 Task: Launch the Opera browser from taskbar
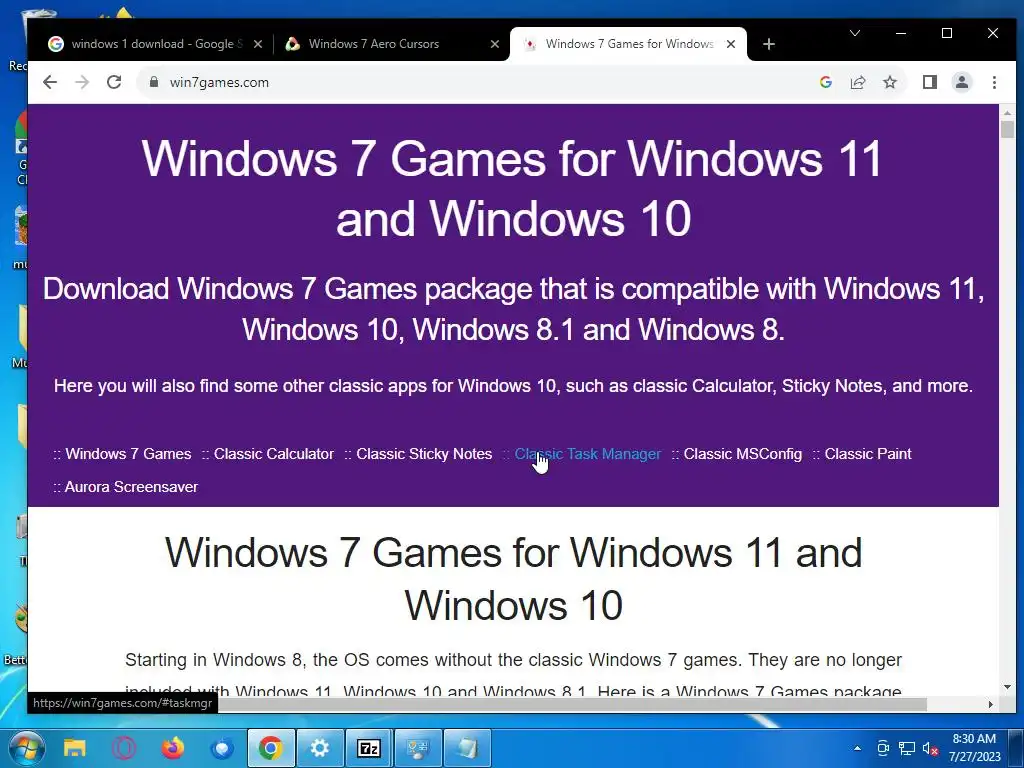tap(123, 748)
